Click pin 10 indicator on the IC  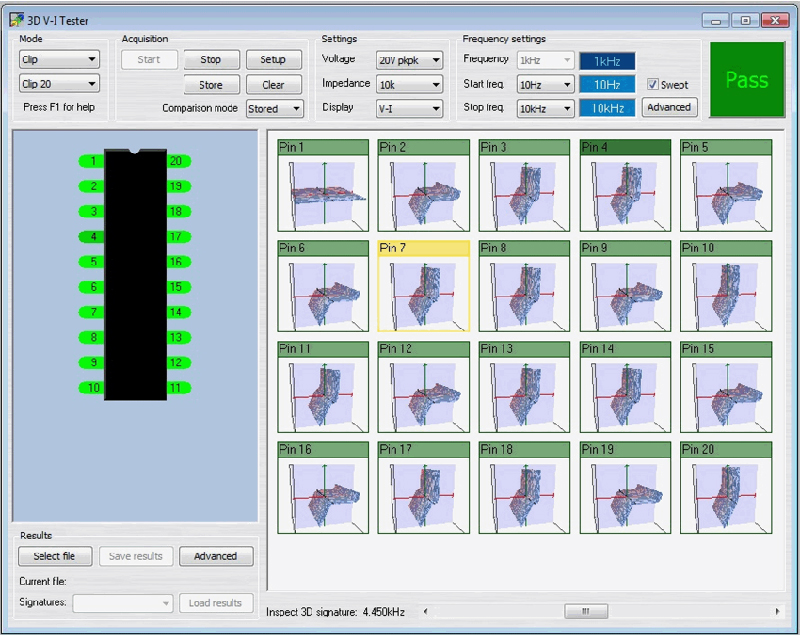pyautogui.click(x=92, y=388)
